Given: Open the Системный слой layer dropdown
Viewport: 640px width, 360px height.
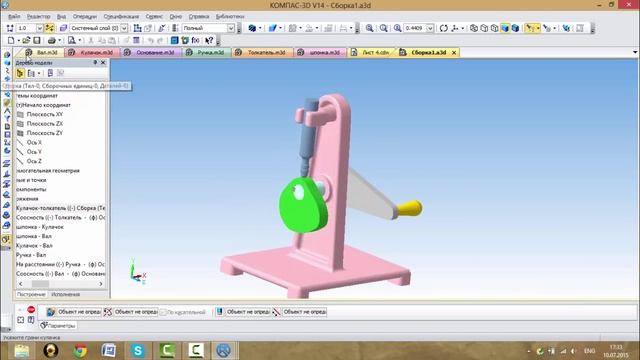Looking at the screenshot, I should [x=124, y=28].
